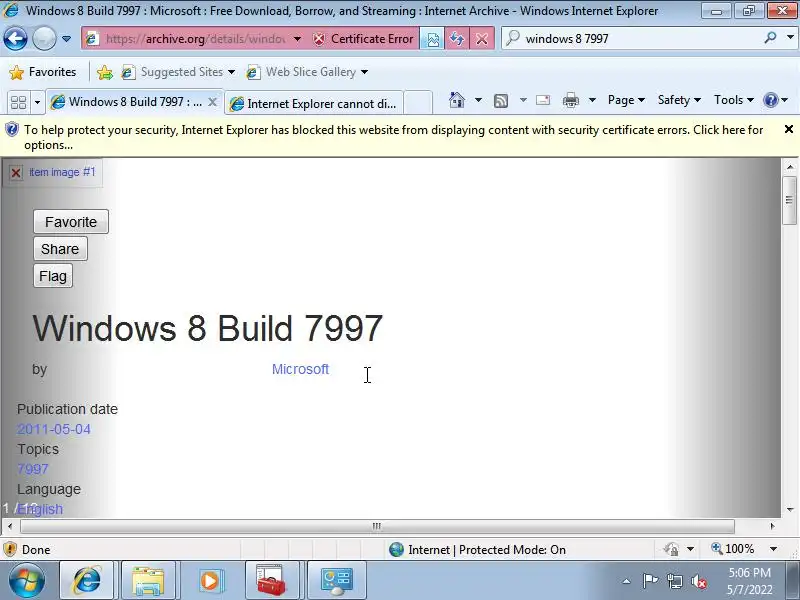
Task: Expand the tab list dropdown arrow
Action: point(37,103)
